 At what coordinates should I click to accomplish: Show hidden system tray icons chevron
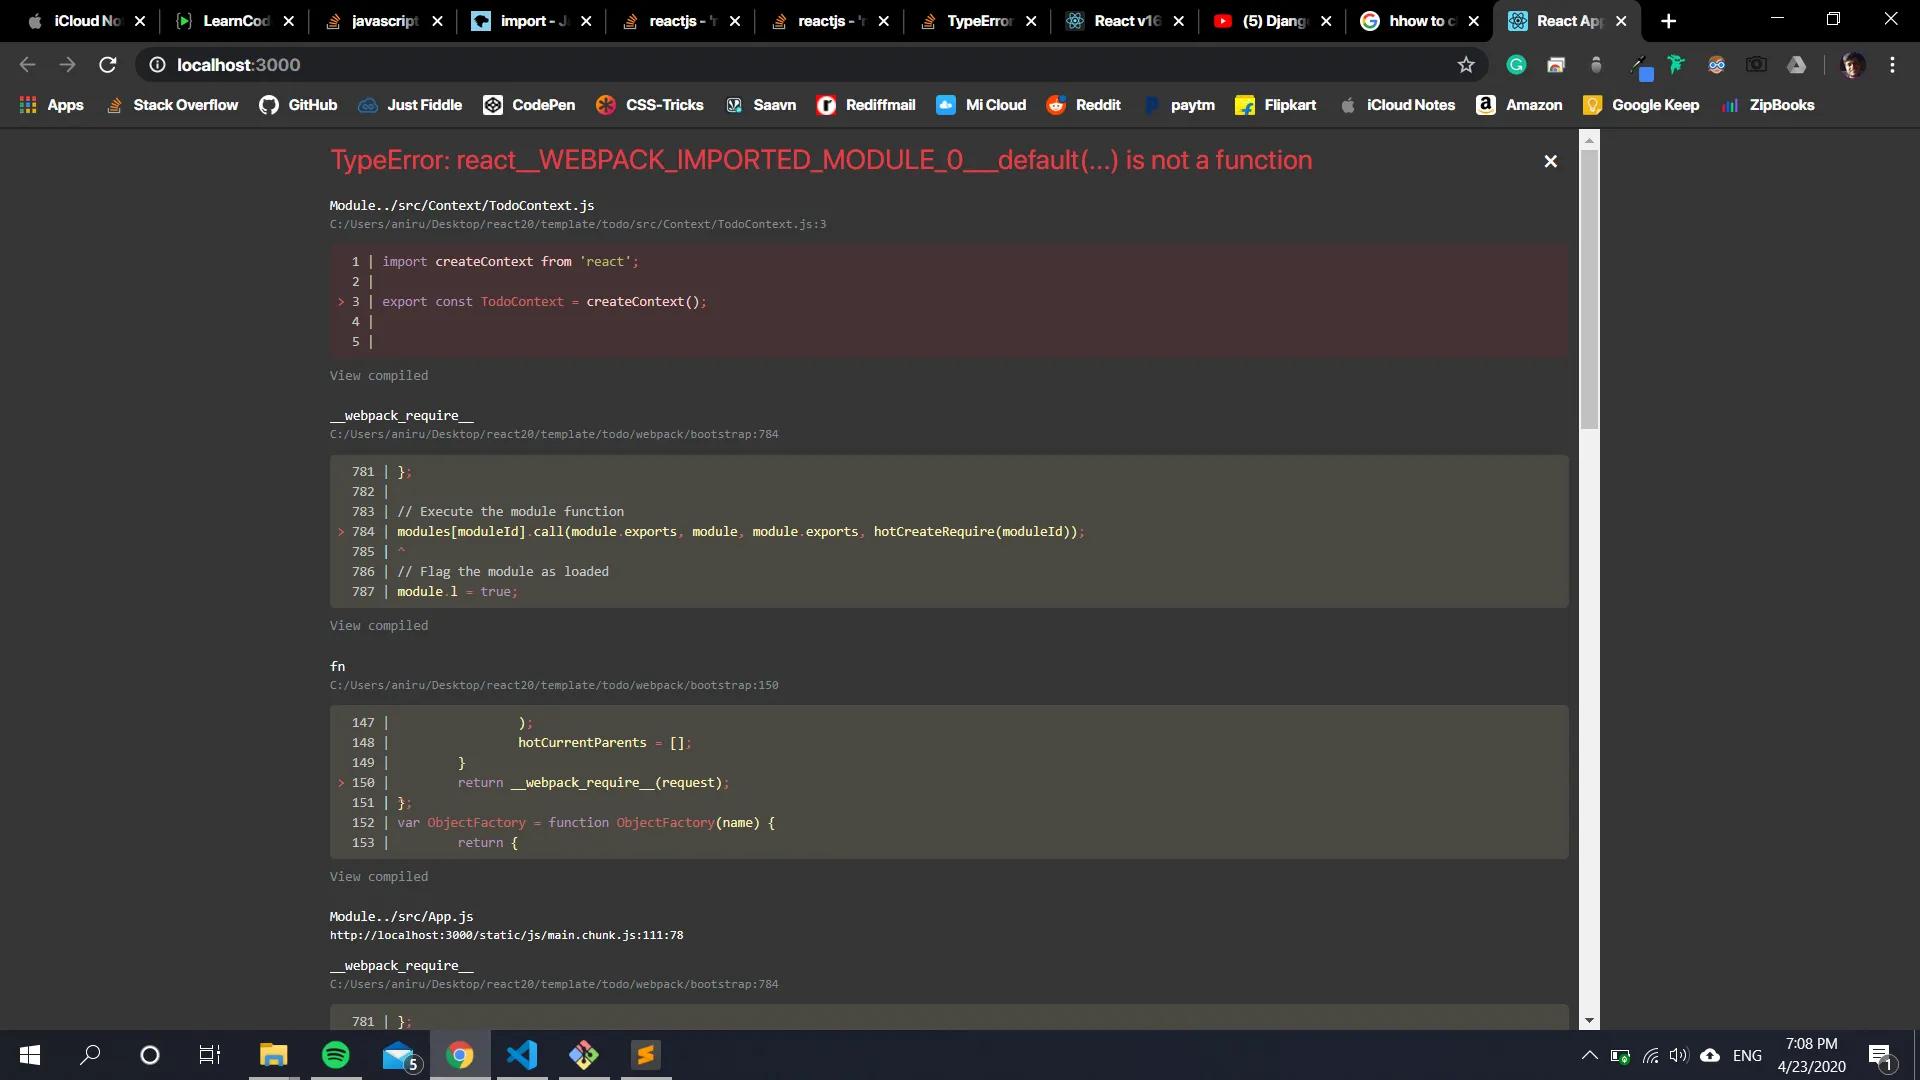1589,1055
